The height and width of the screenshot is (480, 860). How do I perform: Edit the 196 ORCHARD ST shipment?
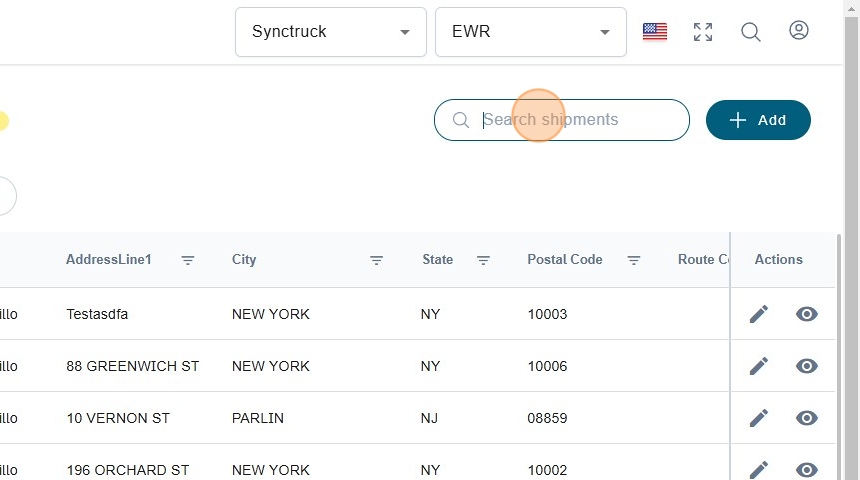click(x=759, y=469)
